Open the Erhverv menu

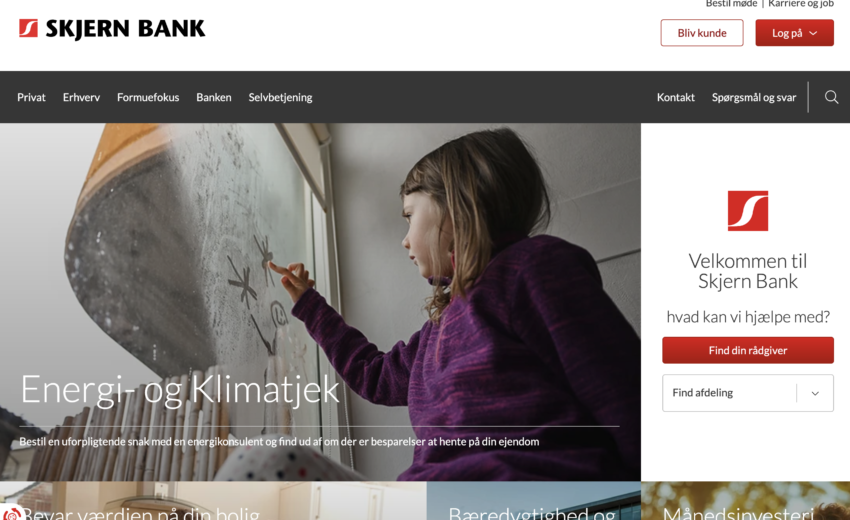tap(81, 98)
